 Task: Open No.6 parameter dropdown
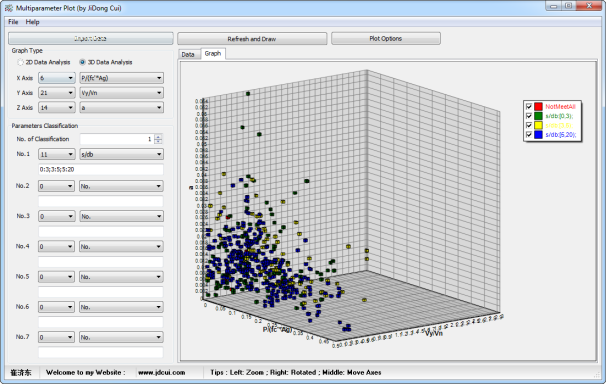coord(121,307)
